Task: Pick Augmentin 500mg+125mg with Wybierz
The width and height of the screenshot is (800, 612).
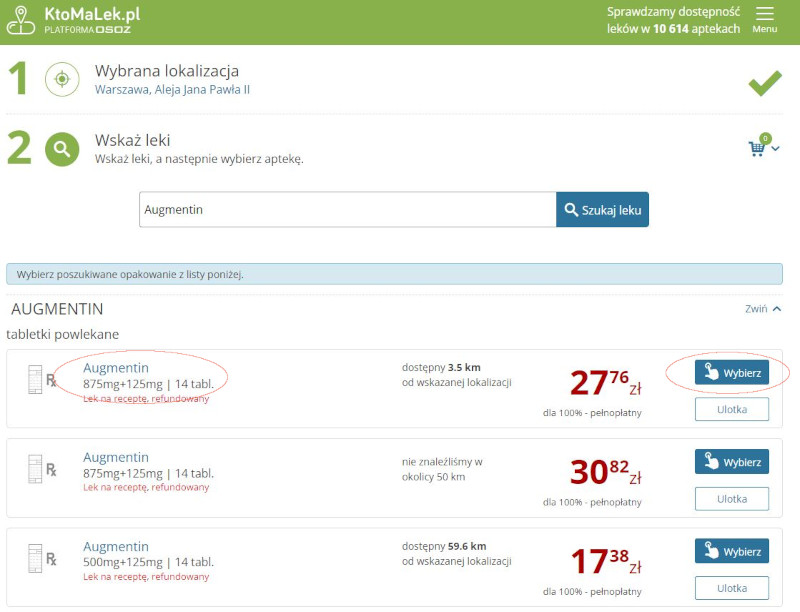Action: point(731,551)
